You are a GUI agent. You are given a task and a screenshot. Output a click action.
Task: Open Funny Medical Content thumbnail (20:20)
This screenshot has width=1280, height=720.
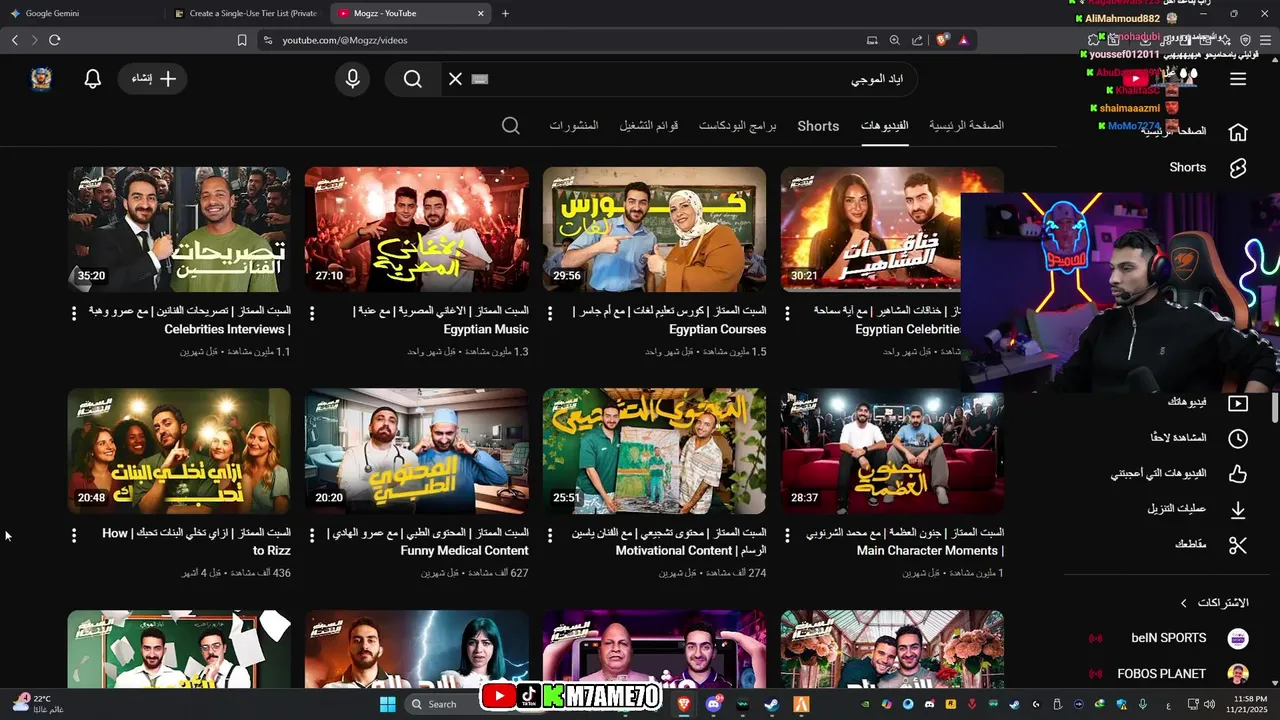point(417,451)
